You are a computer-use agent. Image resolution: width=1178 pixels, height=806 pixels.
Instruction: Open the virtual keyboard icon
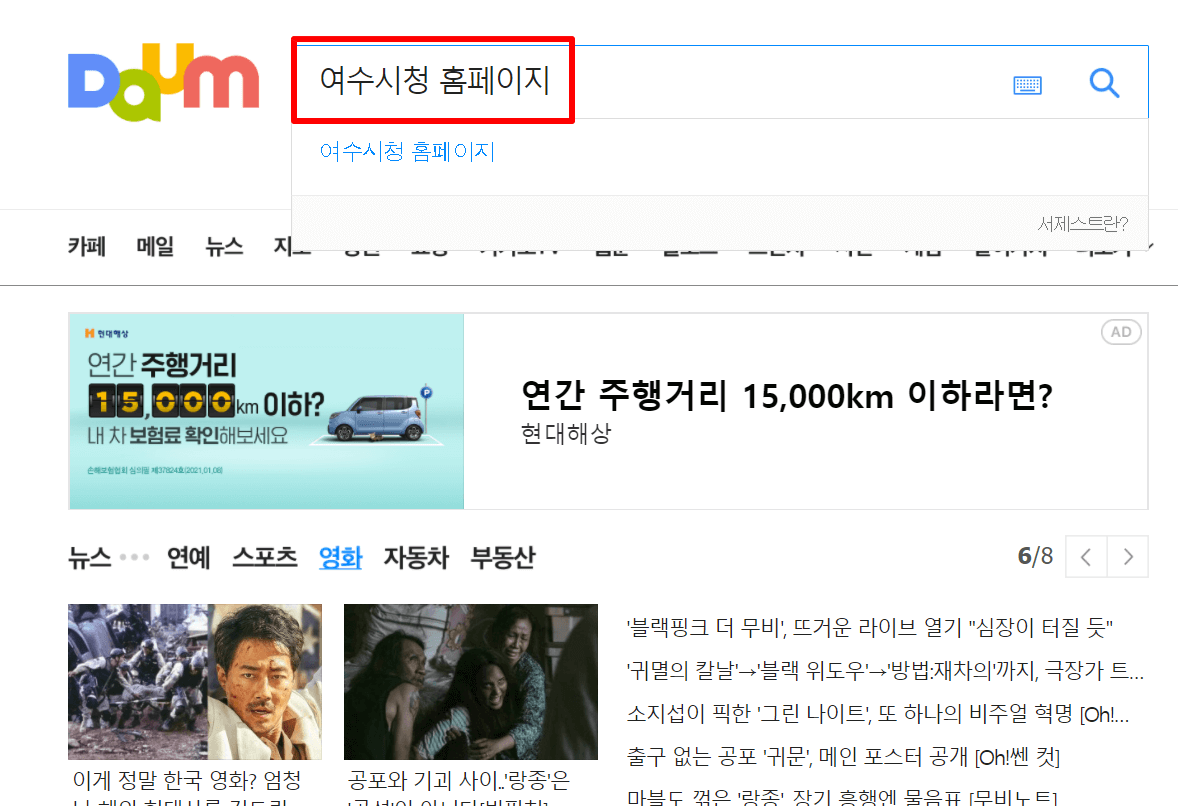click(x=1027, y=85)
